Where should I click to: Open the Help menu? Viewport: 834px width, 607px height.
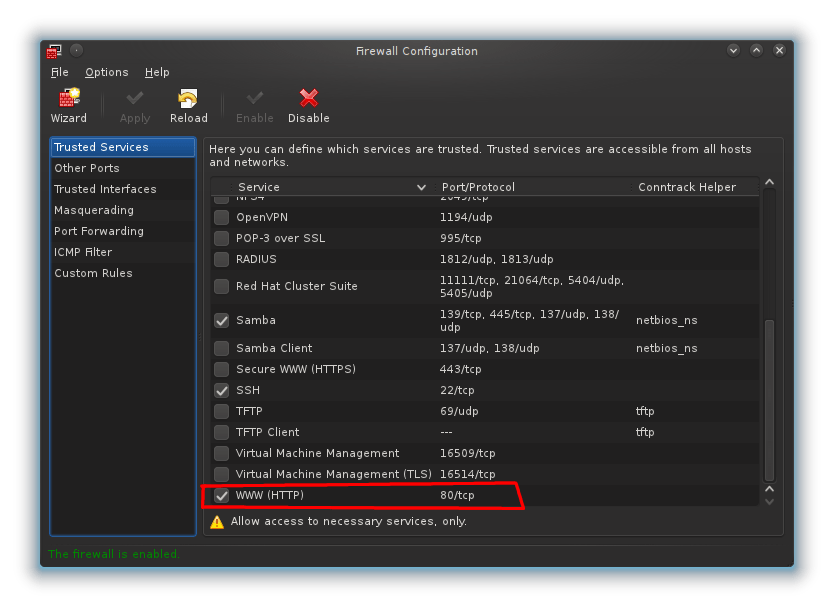[x=157, y=72]
